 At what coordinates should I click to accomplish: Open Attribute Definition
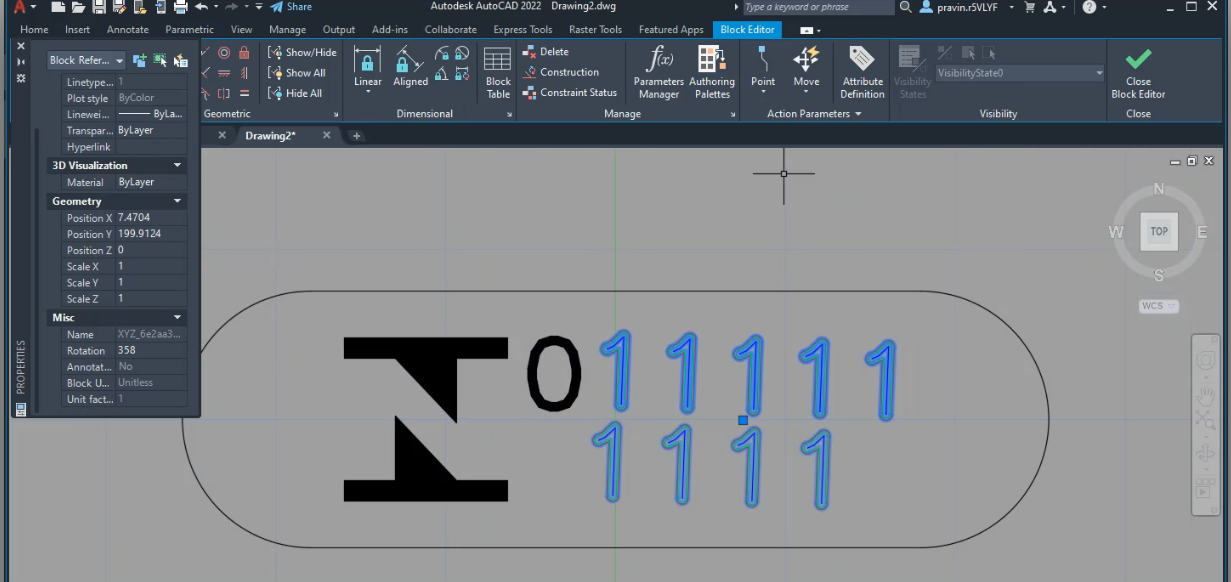(x=862, y=73)
